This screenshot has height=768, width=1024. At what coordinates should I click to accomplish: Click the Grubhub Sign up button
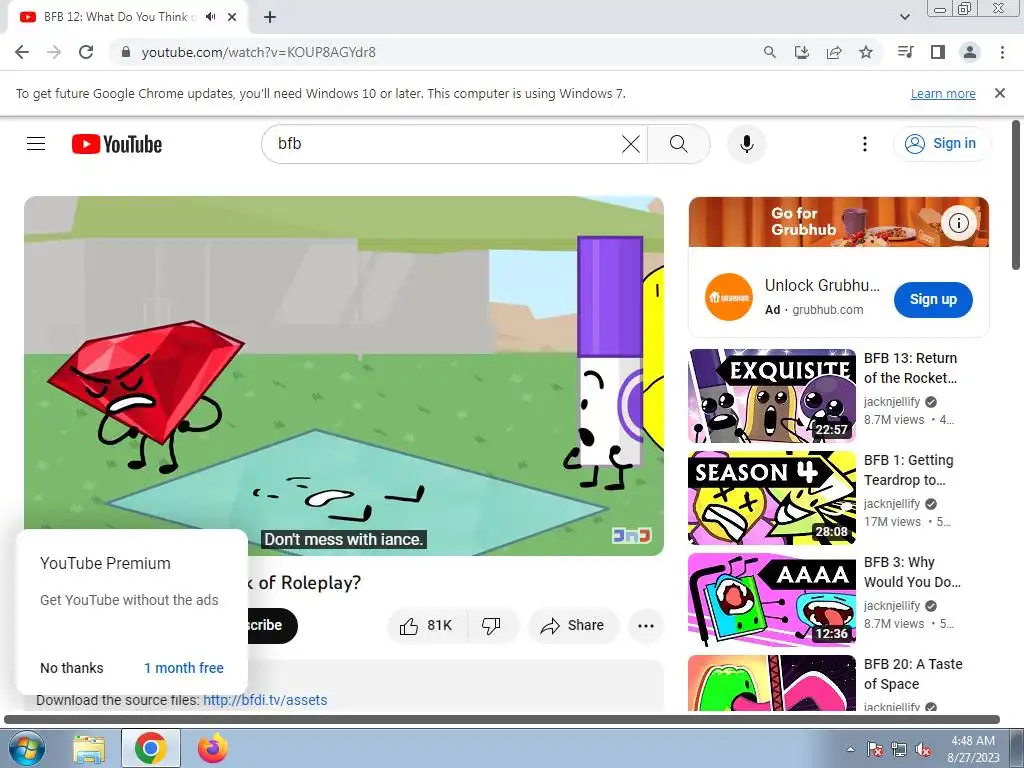[933, 299]
